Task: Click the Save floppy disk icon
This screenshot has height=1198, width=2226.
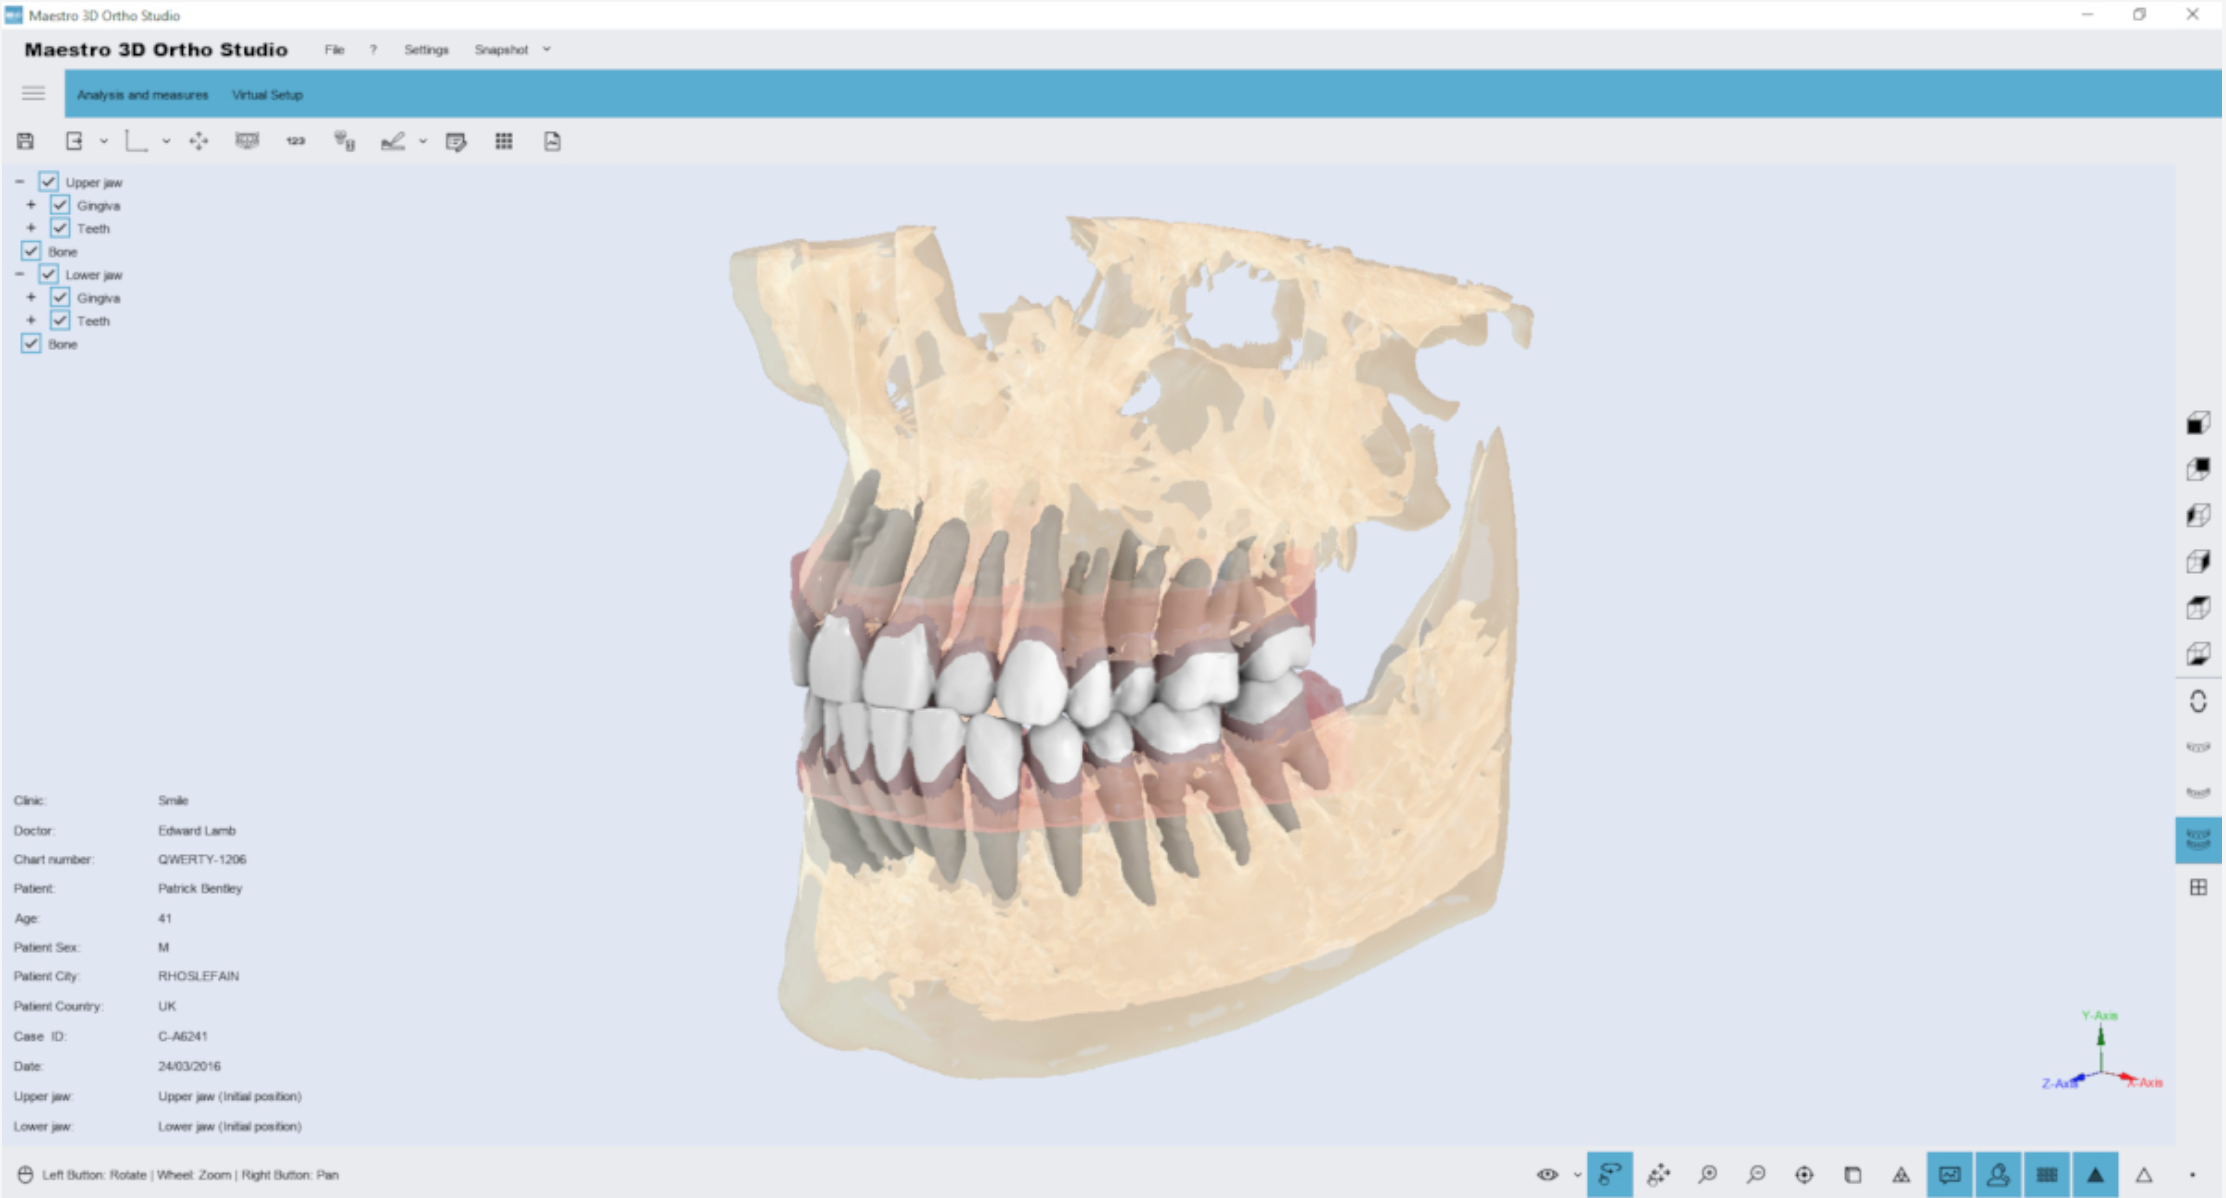Action: pos(26,141)
